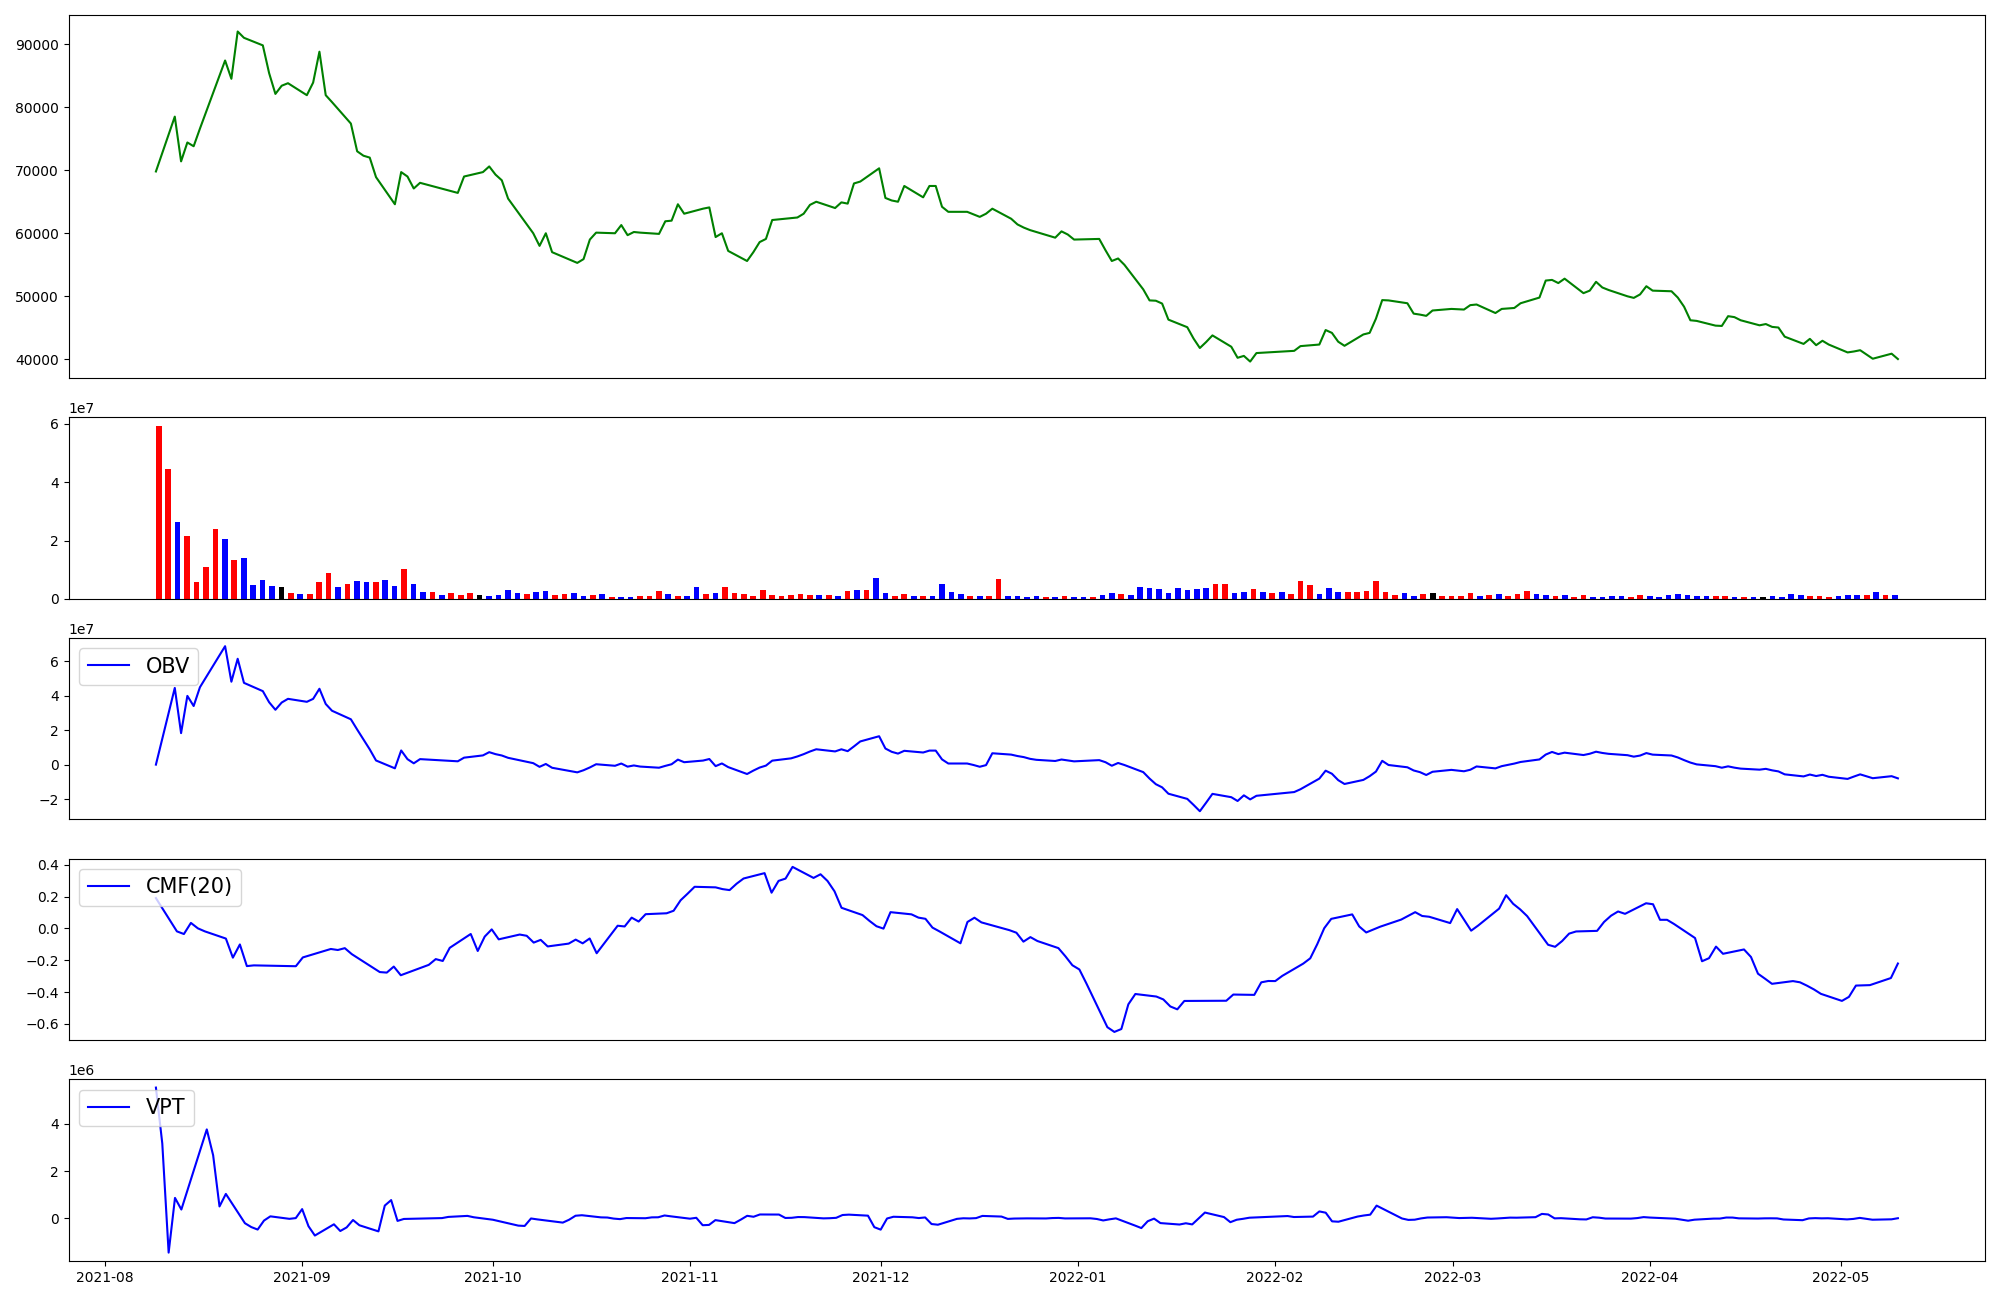
Task: Click the 60000 price axis tick label
Action: 38,234
